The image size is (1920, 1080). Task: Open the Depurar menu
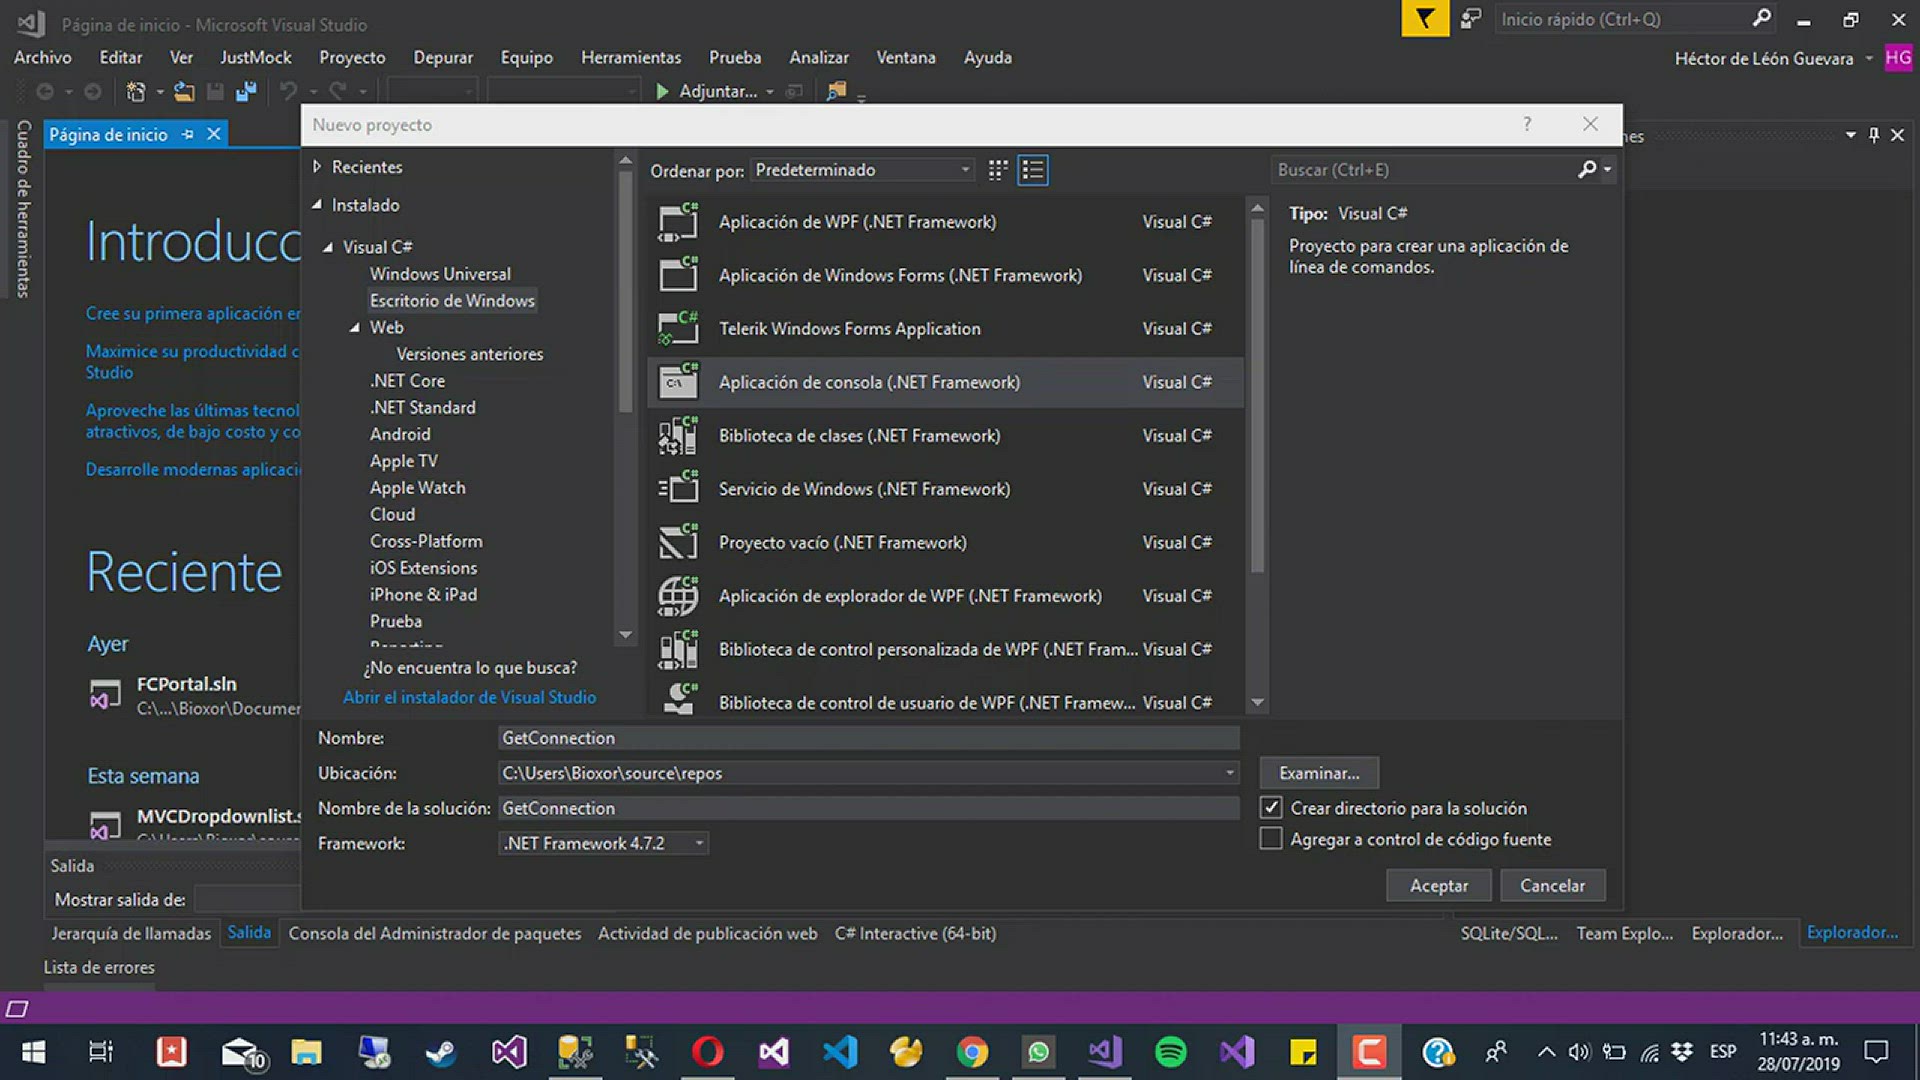point(443,58)
